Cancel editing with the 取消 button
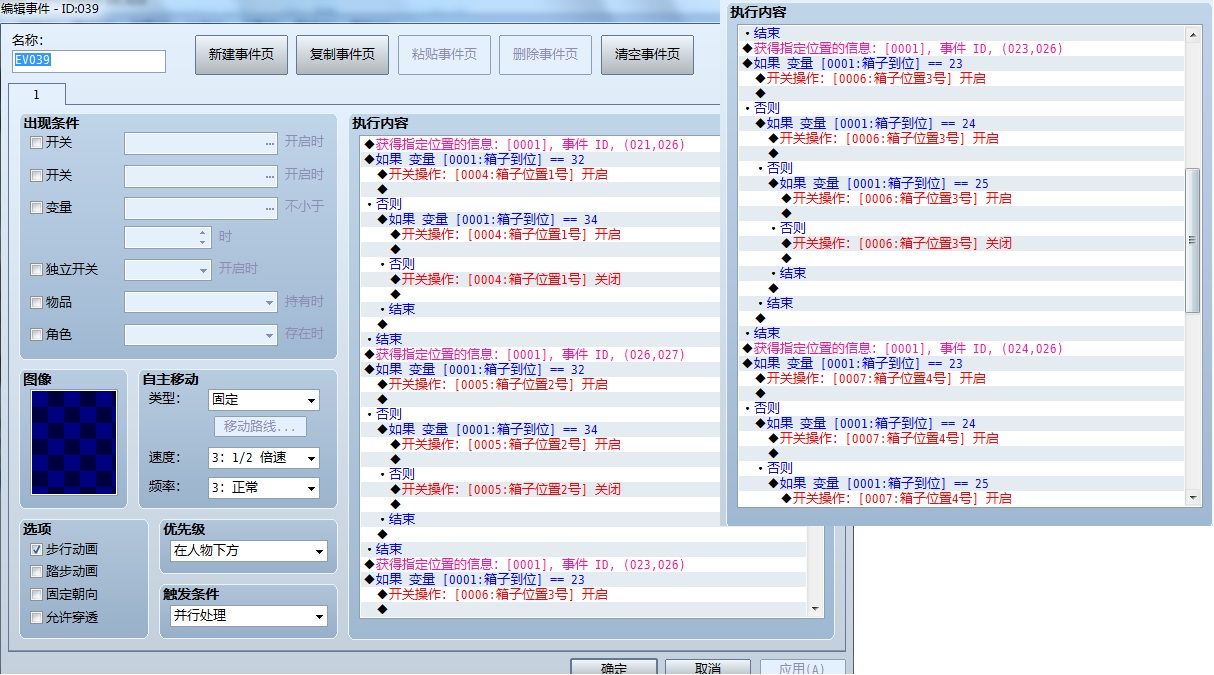This screenshot has height=675, width=1214. pyautogui.click(x=707, y=668)
